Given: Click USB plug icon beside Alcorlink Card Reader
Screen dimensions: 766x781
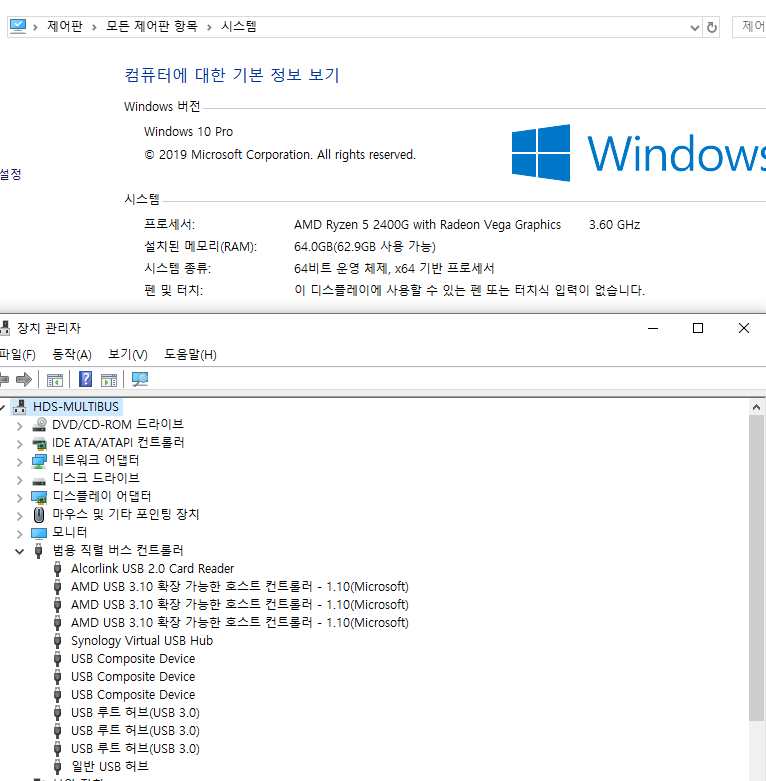Looking at the screenshot, I should pos(58,569).
